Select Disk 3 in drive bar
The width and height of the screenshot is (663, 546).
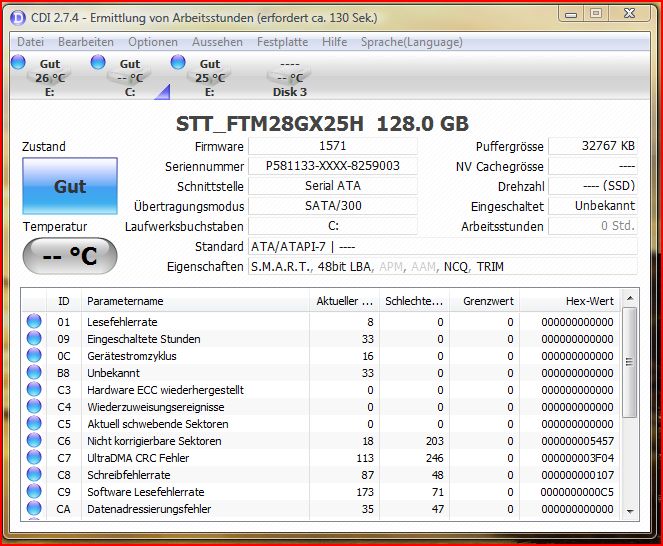click(290, 77)
